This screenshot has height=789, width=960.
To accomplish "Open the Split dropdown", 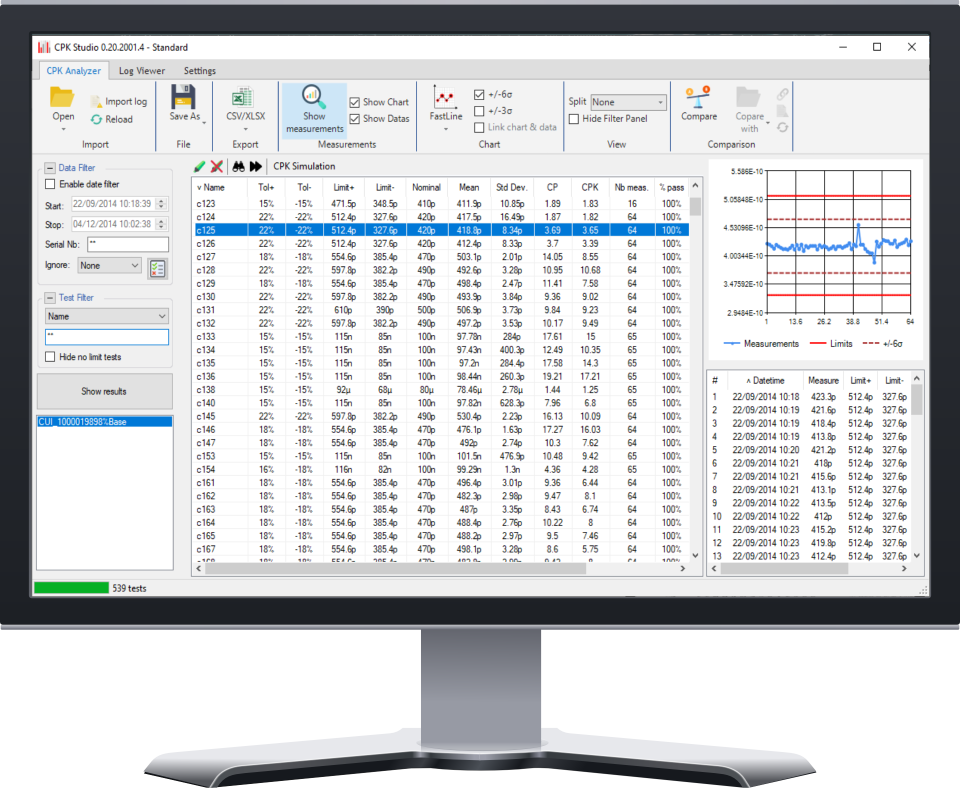I will point(628,102).
